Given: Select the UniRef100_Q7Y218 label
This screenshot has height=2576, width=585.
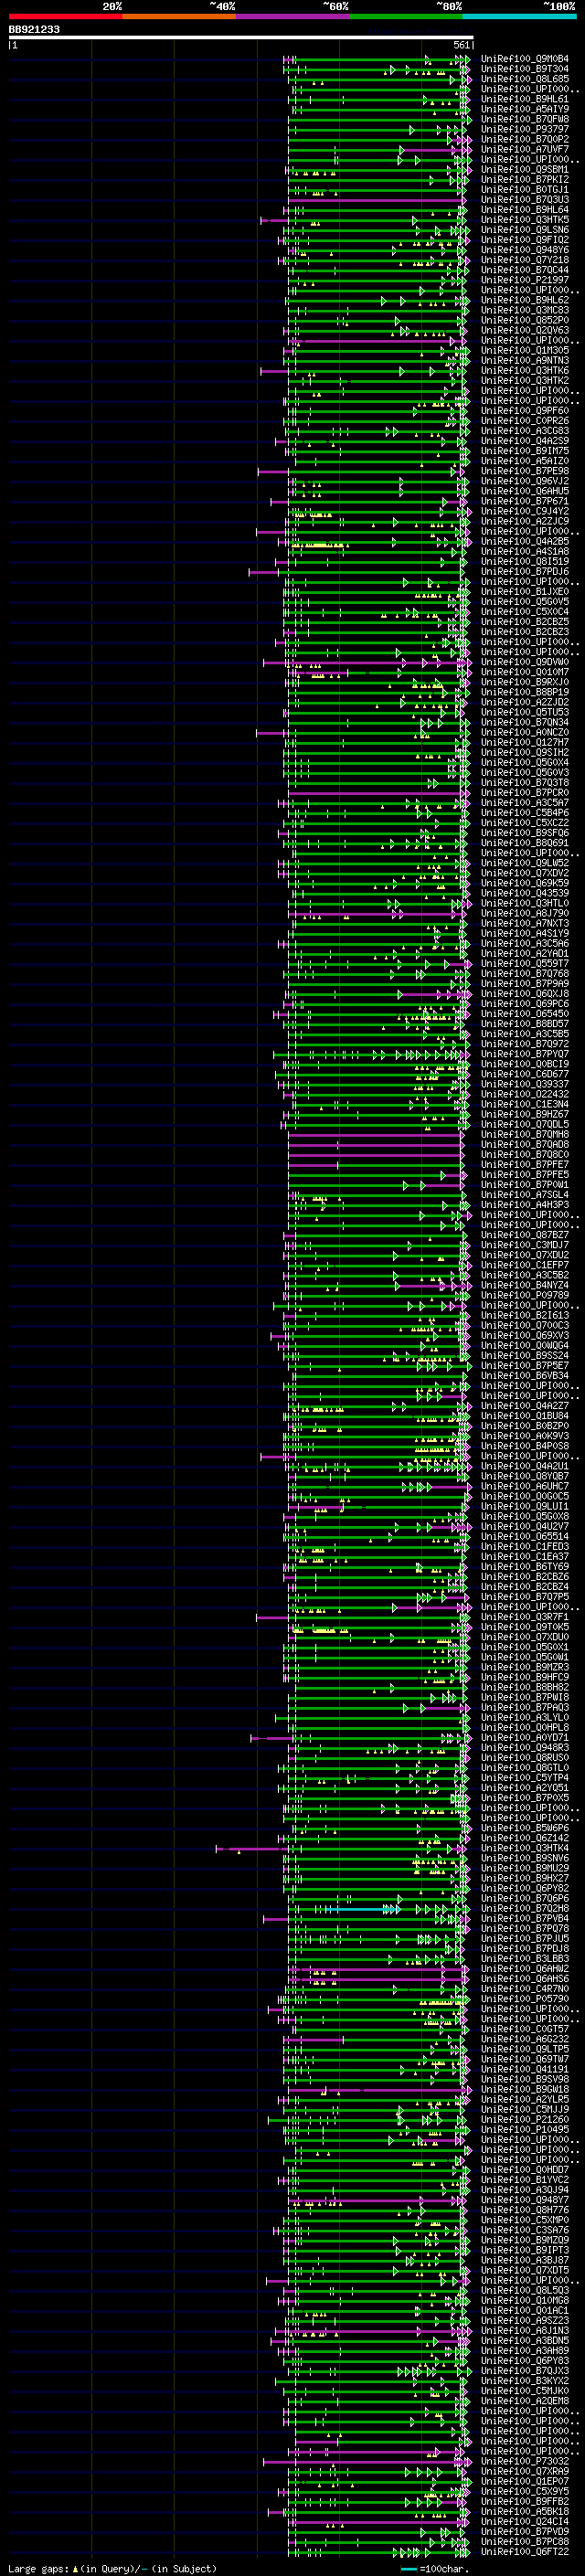Looking at the screenshot, I should pos(524,260).
